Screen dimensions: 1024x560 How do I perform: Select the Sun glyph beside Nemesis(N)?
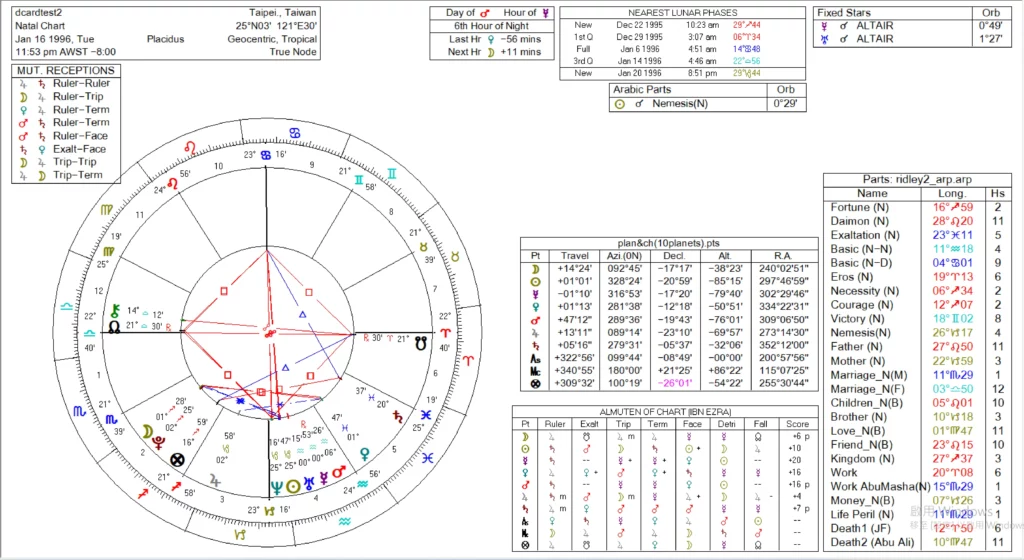(x=622, y=103)
